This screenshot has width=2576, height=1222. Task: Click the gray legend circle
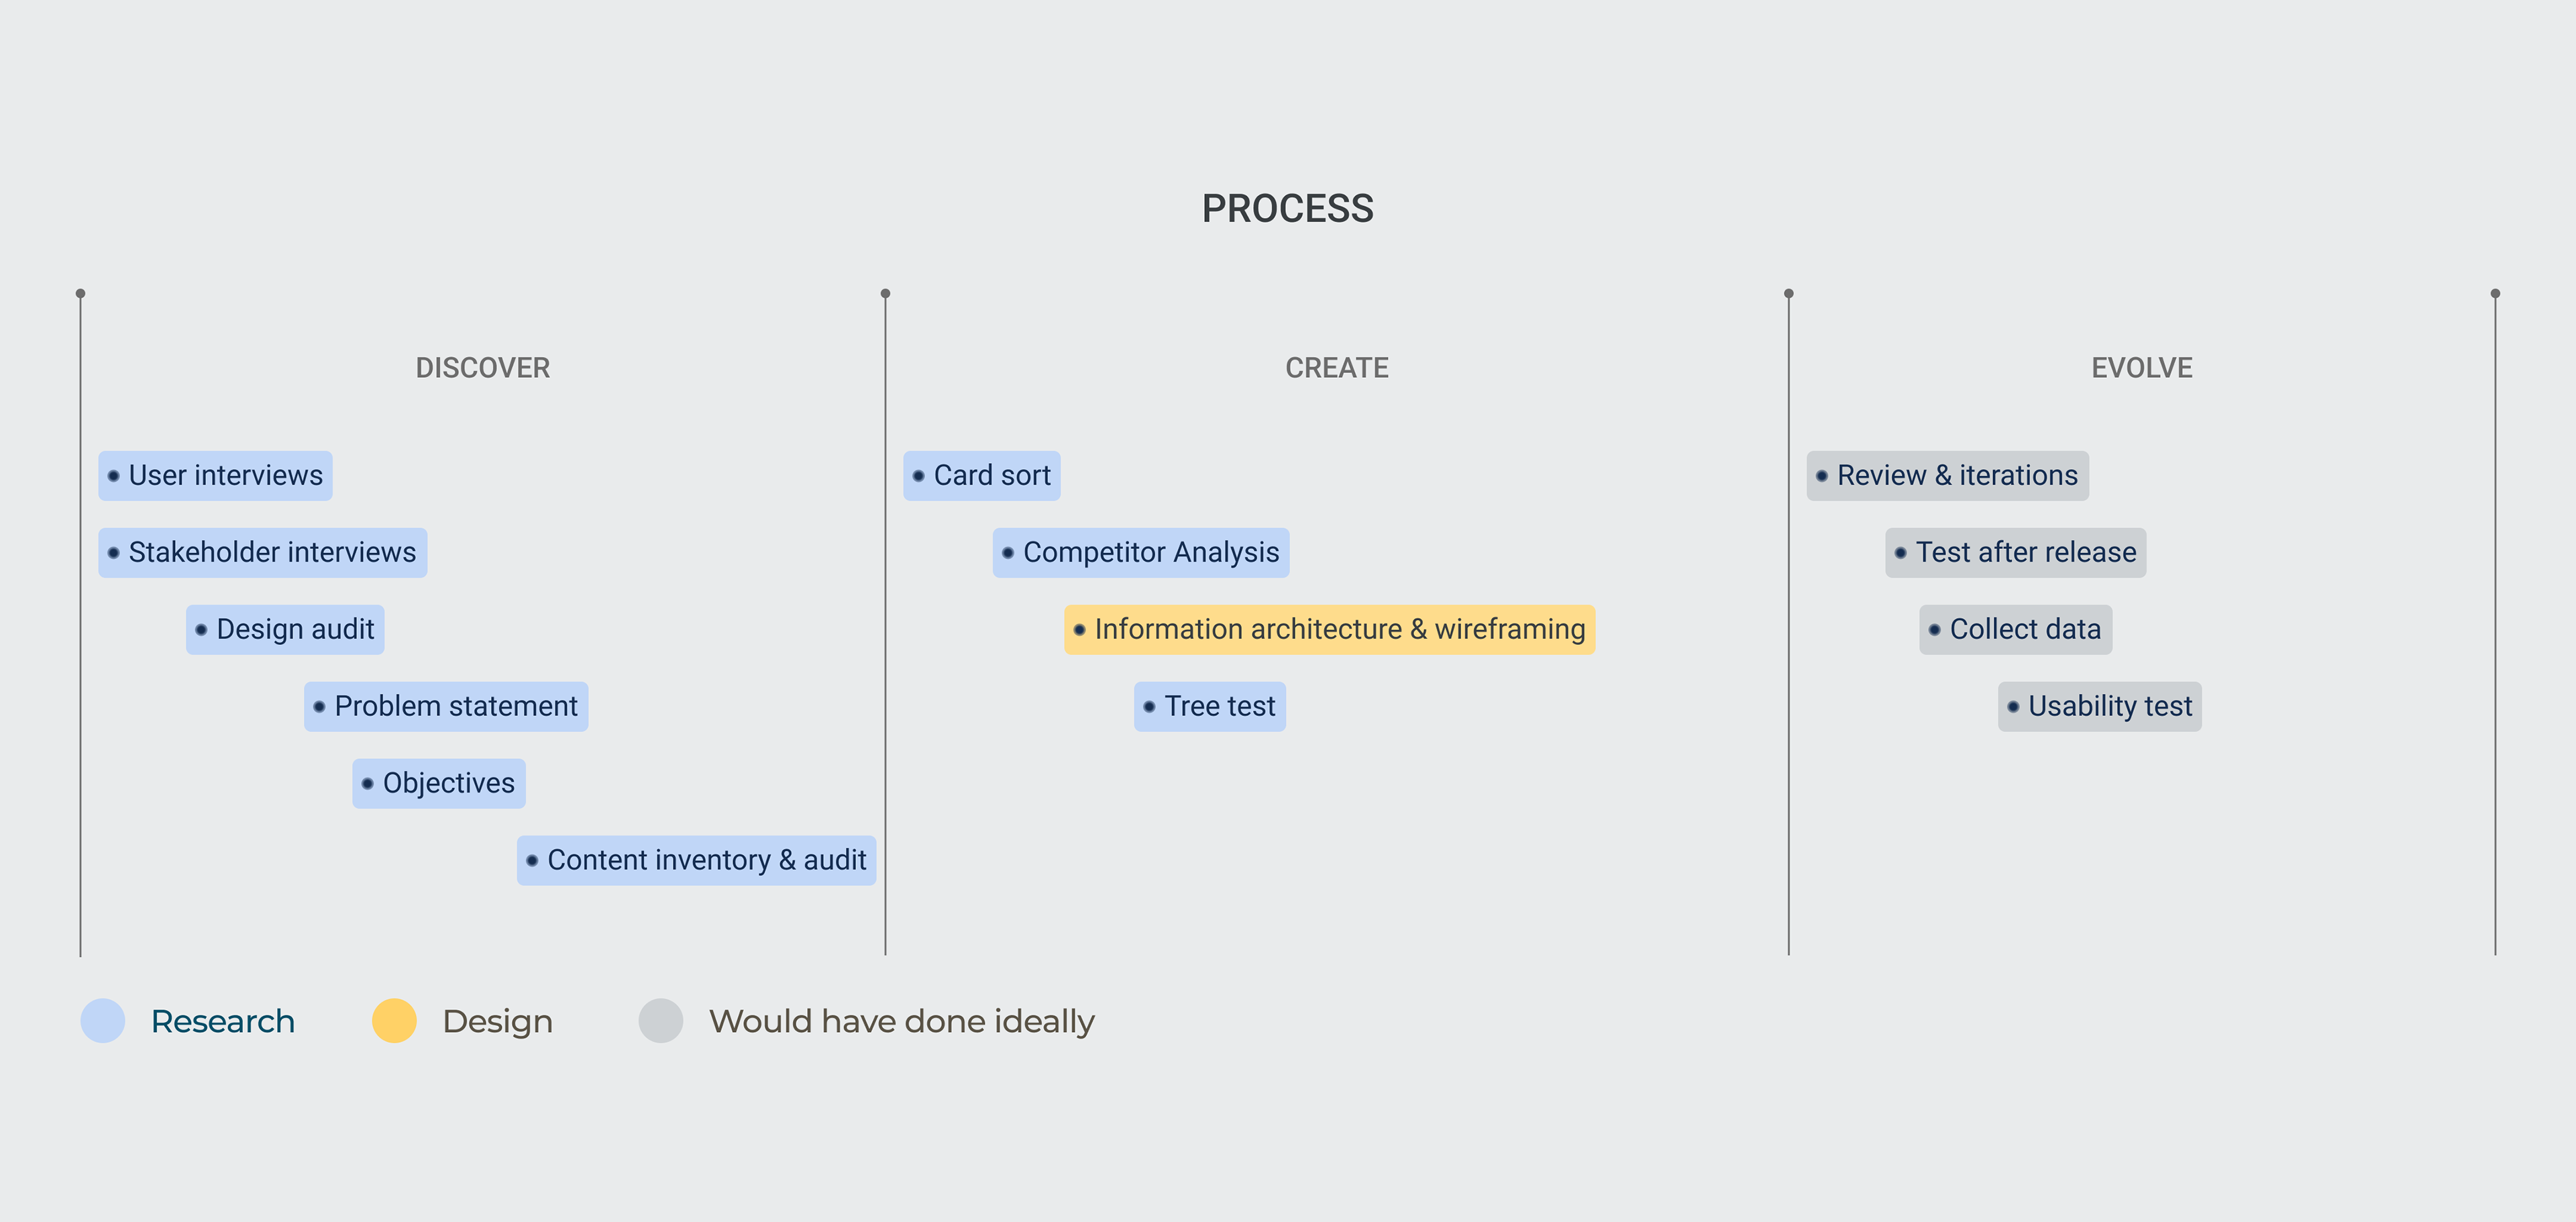(x=661, y=1020)
